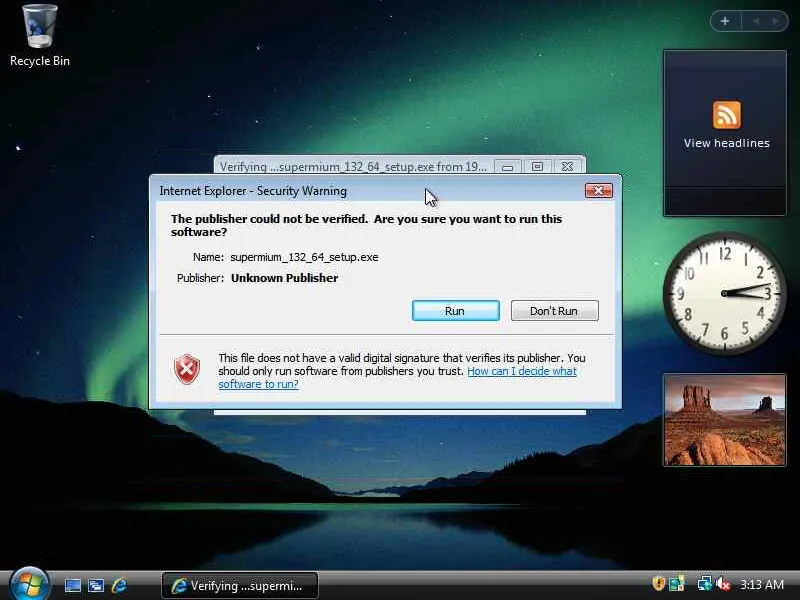This screenshot has width=800, height=600.
Task: Close the Security Warning dialog
Action: (598, 190)
